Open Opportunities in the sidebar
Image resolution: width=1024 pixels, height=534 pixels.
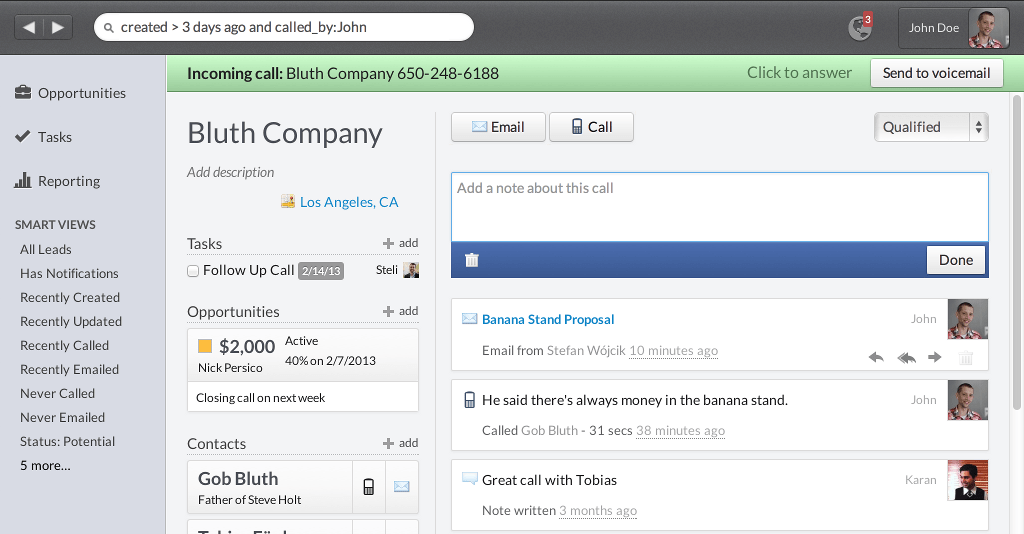[x=82, y=93]
